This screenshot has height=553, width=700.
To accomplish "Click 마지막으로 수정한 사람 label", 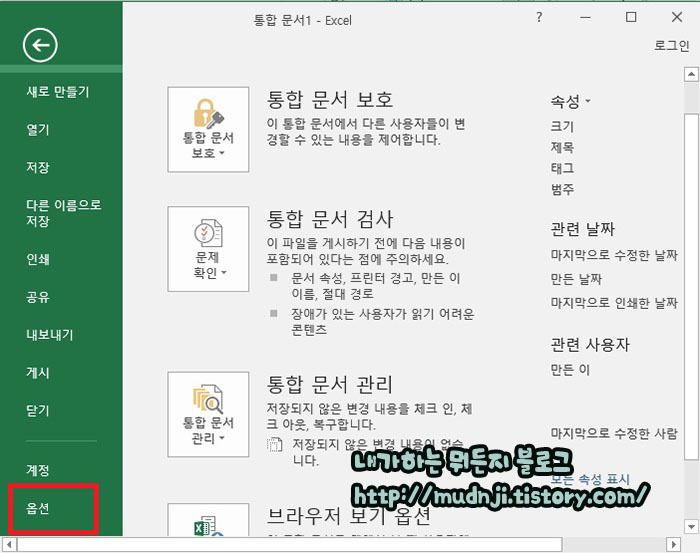I will 614,433.
